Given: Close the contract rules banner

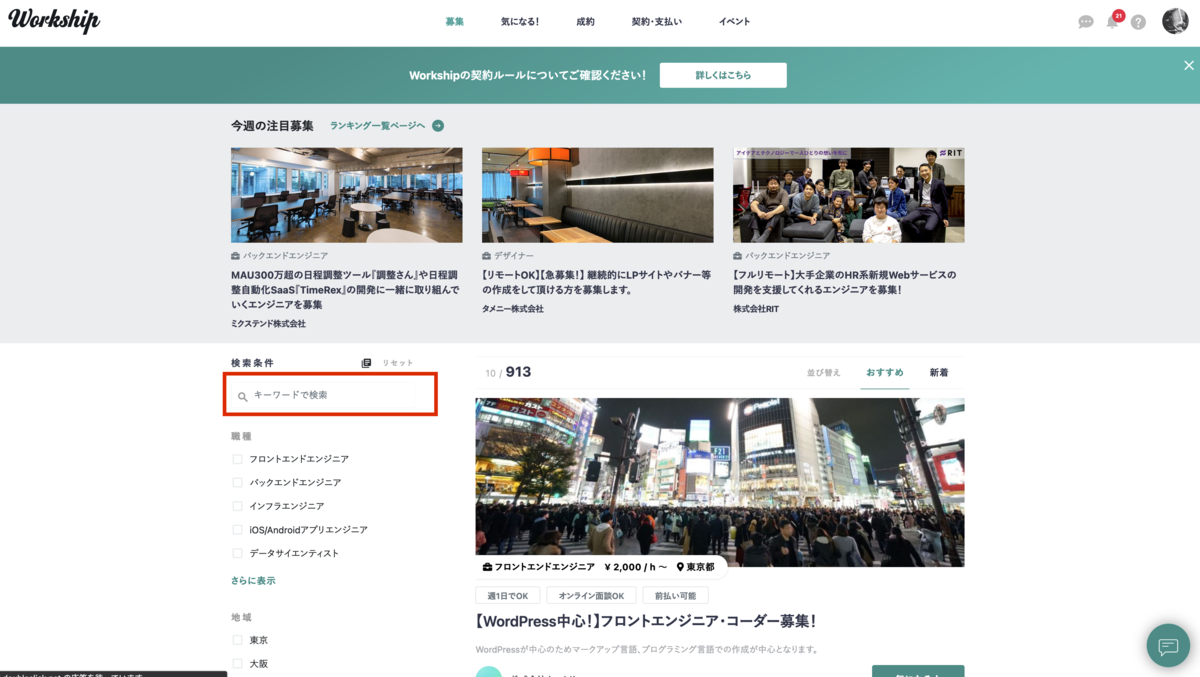Looking at the screenshot, I should pyautogui.click(x=1189, y=65).
